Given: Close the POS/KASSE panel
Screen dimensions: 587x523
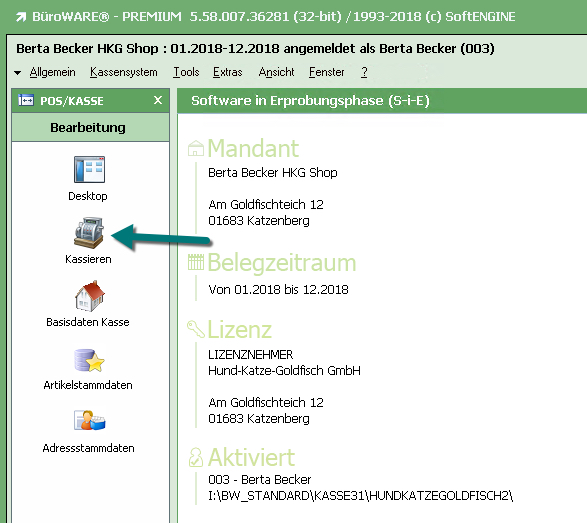Looking at the screenshot, I should [x=158, y=100].
